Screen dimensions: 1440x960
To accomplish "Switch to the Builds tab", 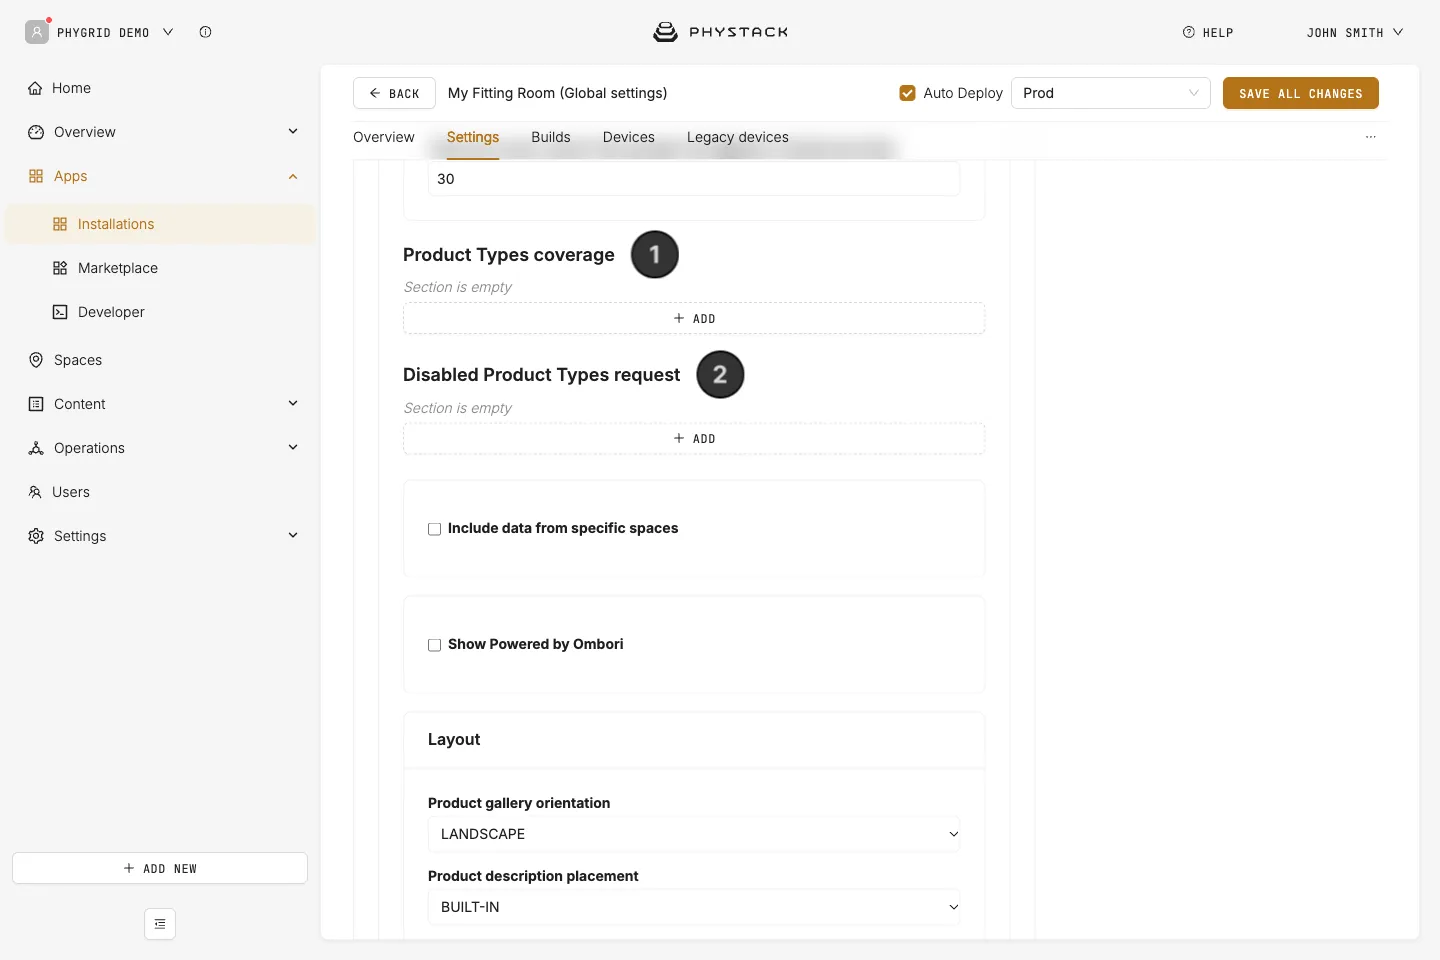I will 551,137.
